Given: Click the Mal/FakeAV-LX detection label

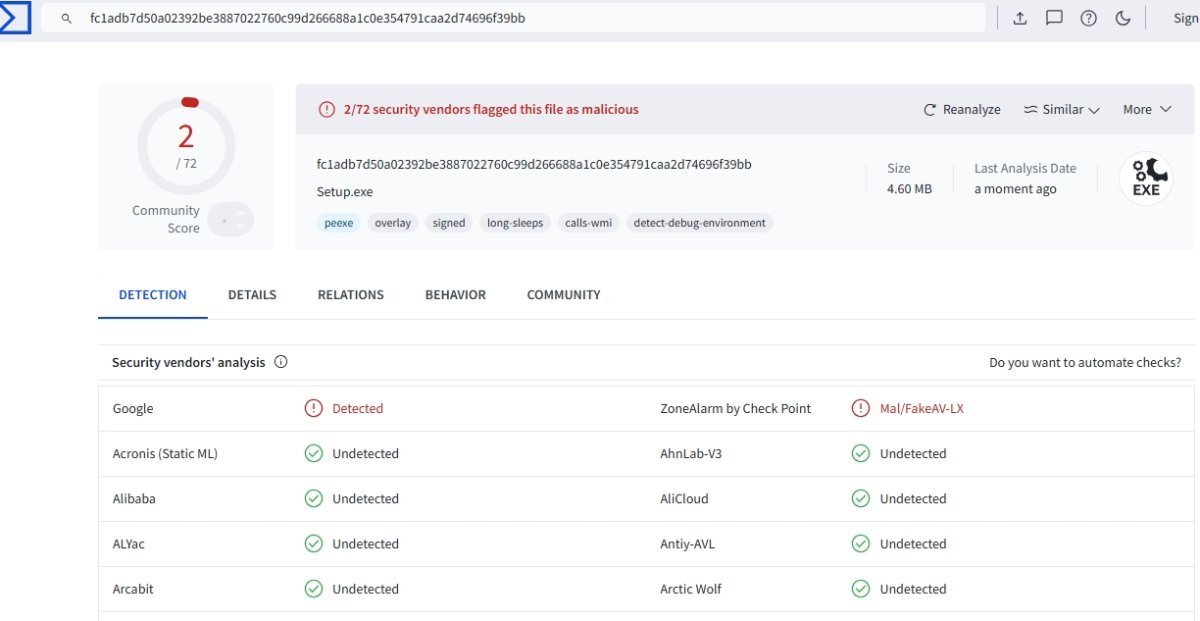Looking at the screenshot, I should pyautogui.click(x=922, y=409).
